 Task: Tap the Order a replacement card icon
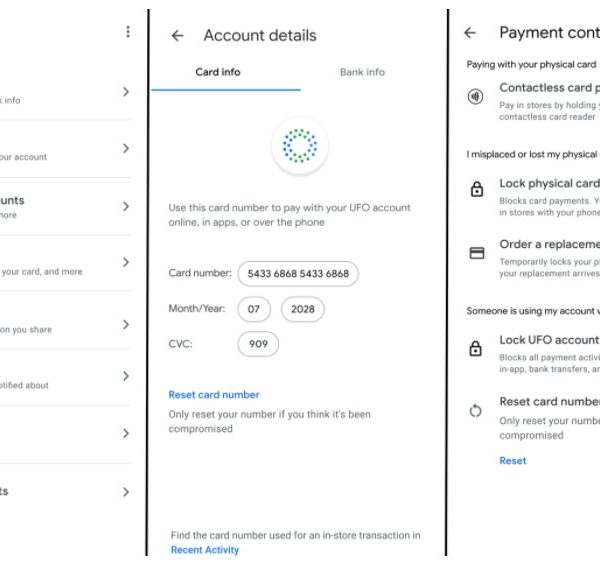(476, 252)
